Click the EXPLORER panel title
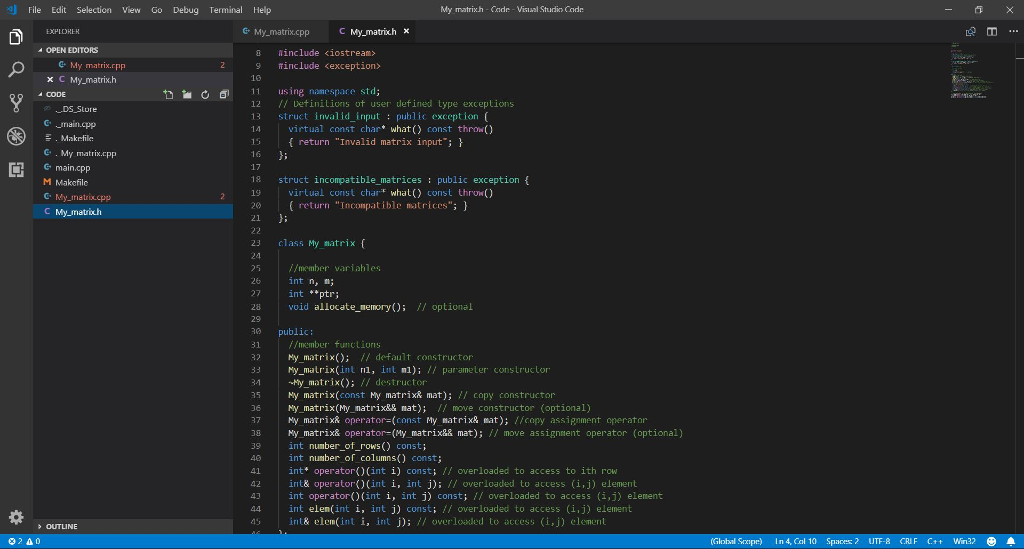The width and height of the screenshot is (1024, 549). coord(63,31)
